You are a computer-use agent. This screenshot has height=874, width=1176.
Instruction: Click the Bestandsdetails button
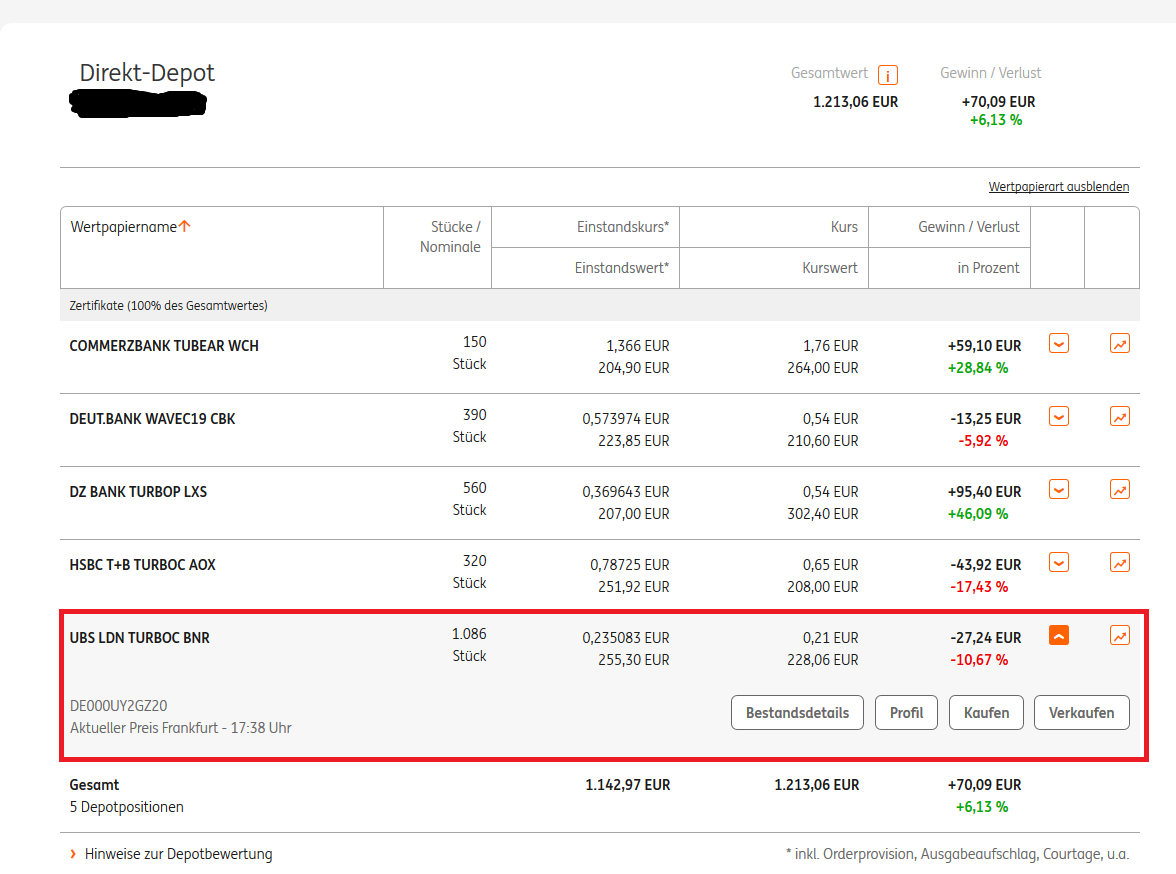pyautogui.click(x=797, y=713)
